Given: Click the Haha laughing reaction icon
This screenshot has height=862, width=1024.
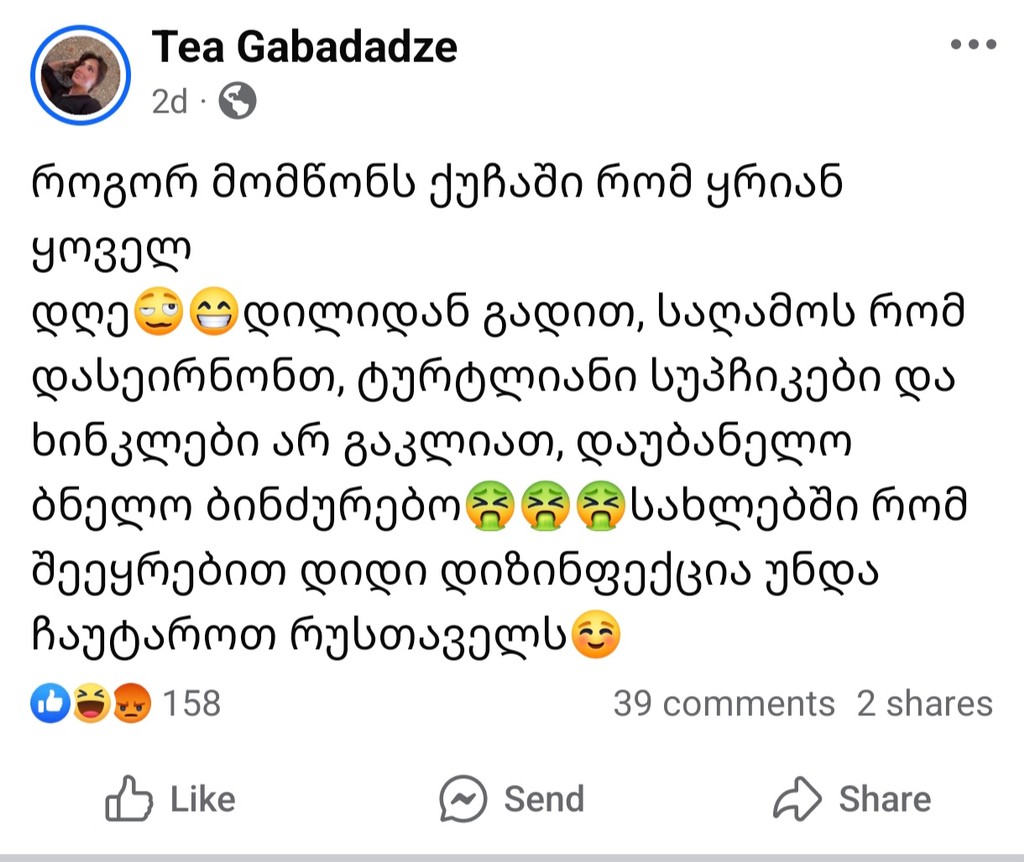Looking at the screenshot, I should click(91, 704).
